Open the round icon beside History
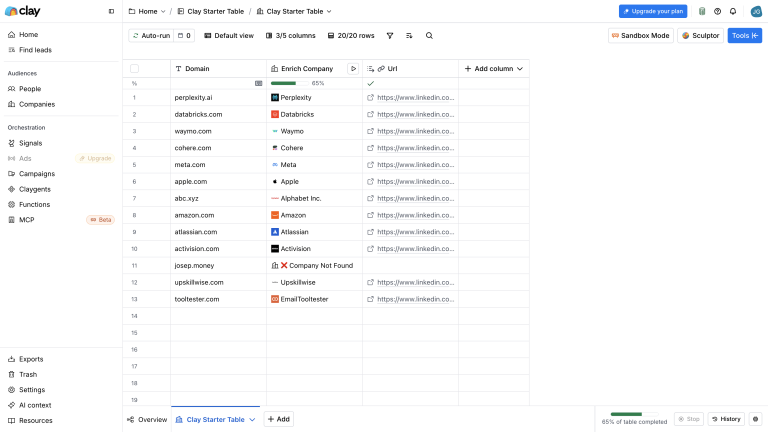The height and width of the screenshot is (432, 768). pos(755,419)
